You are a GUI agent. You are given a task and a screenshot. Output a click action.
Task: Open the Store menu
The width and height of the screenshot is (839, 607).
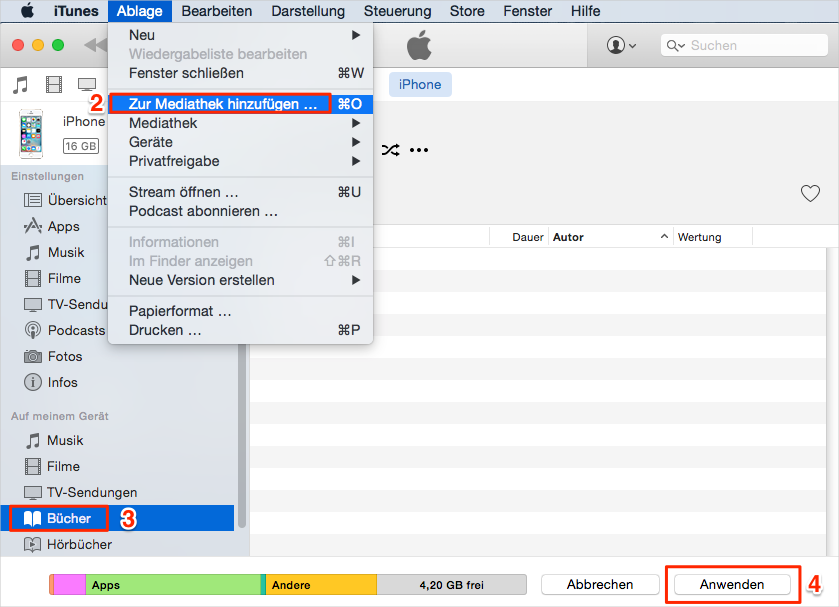point(467,11)
